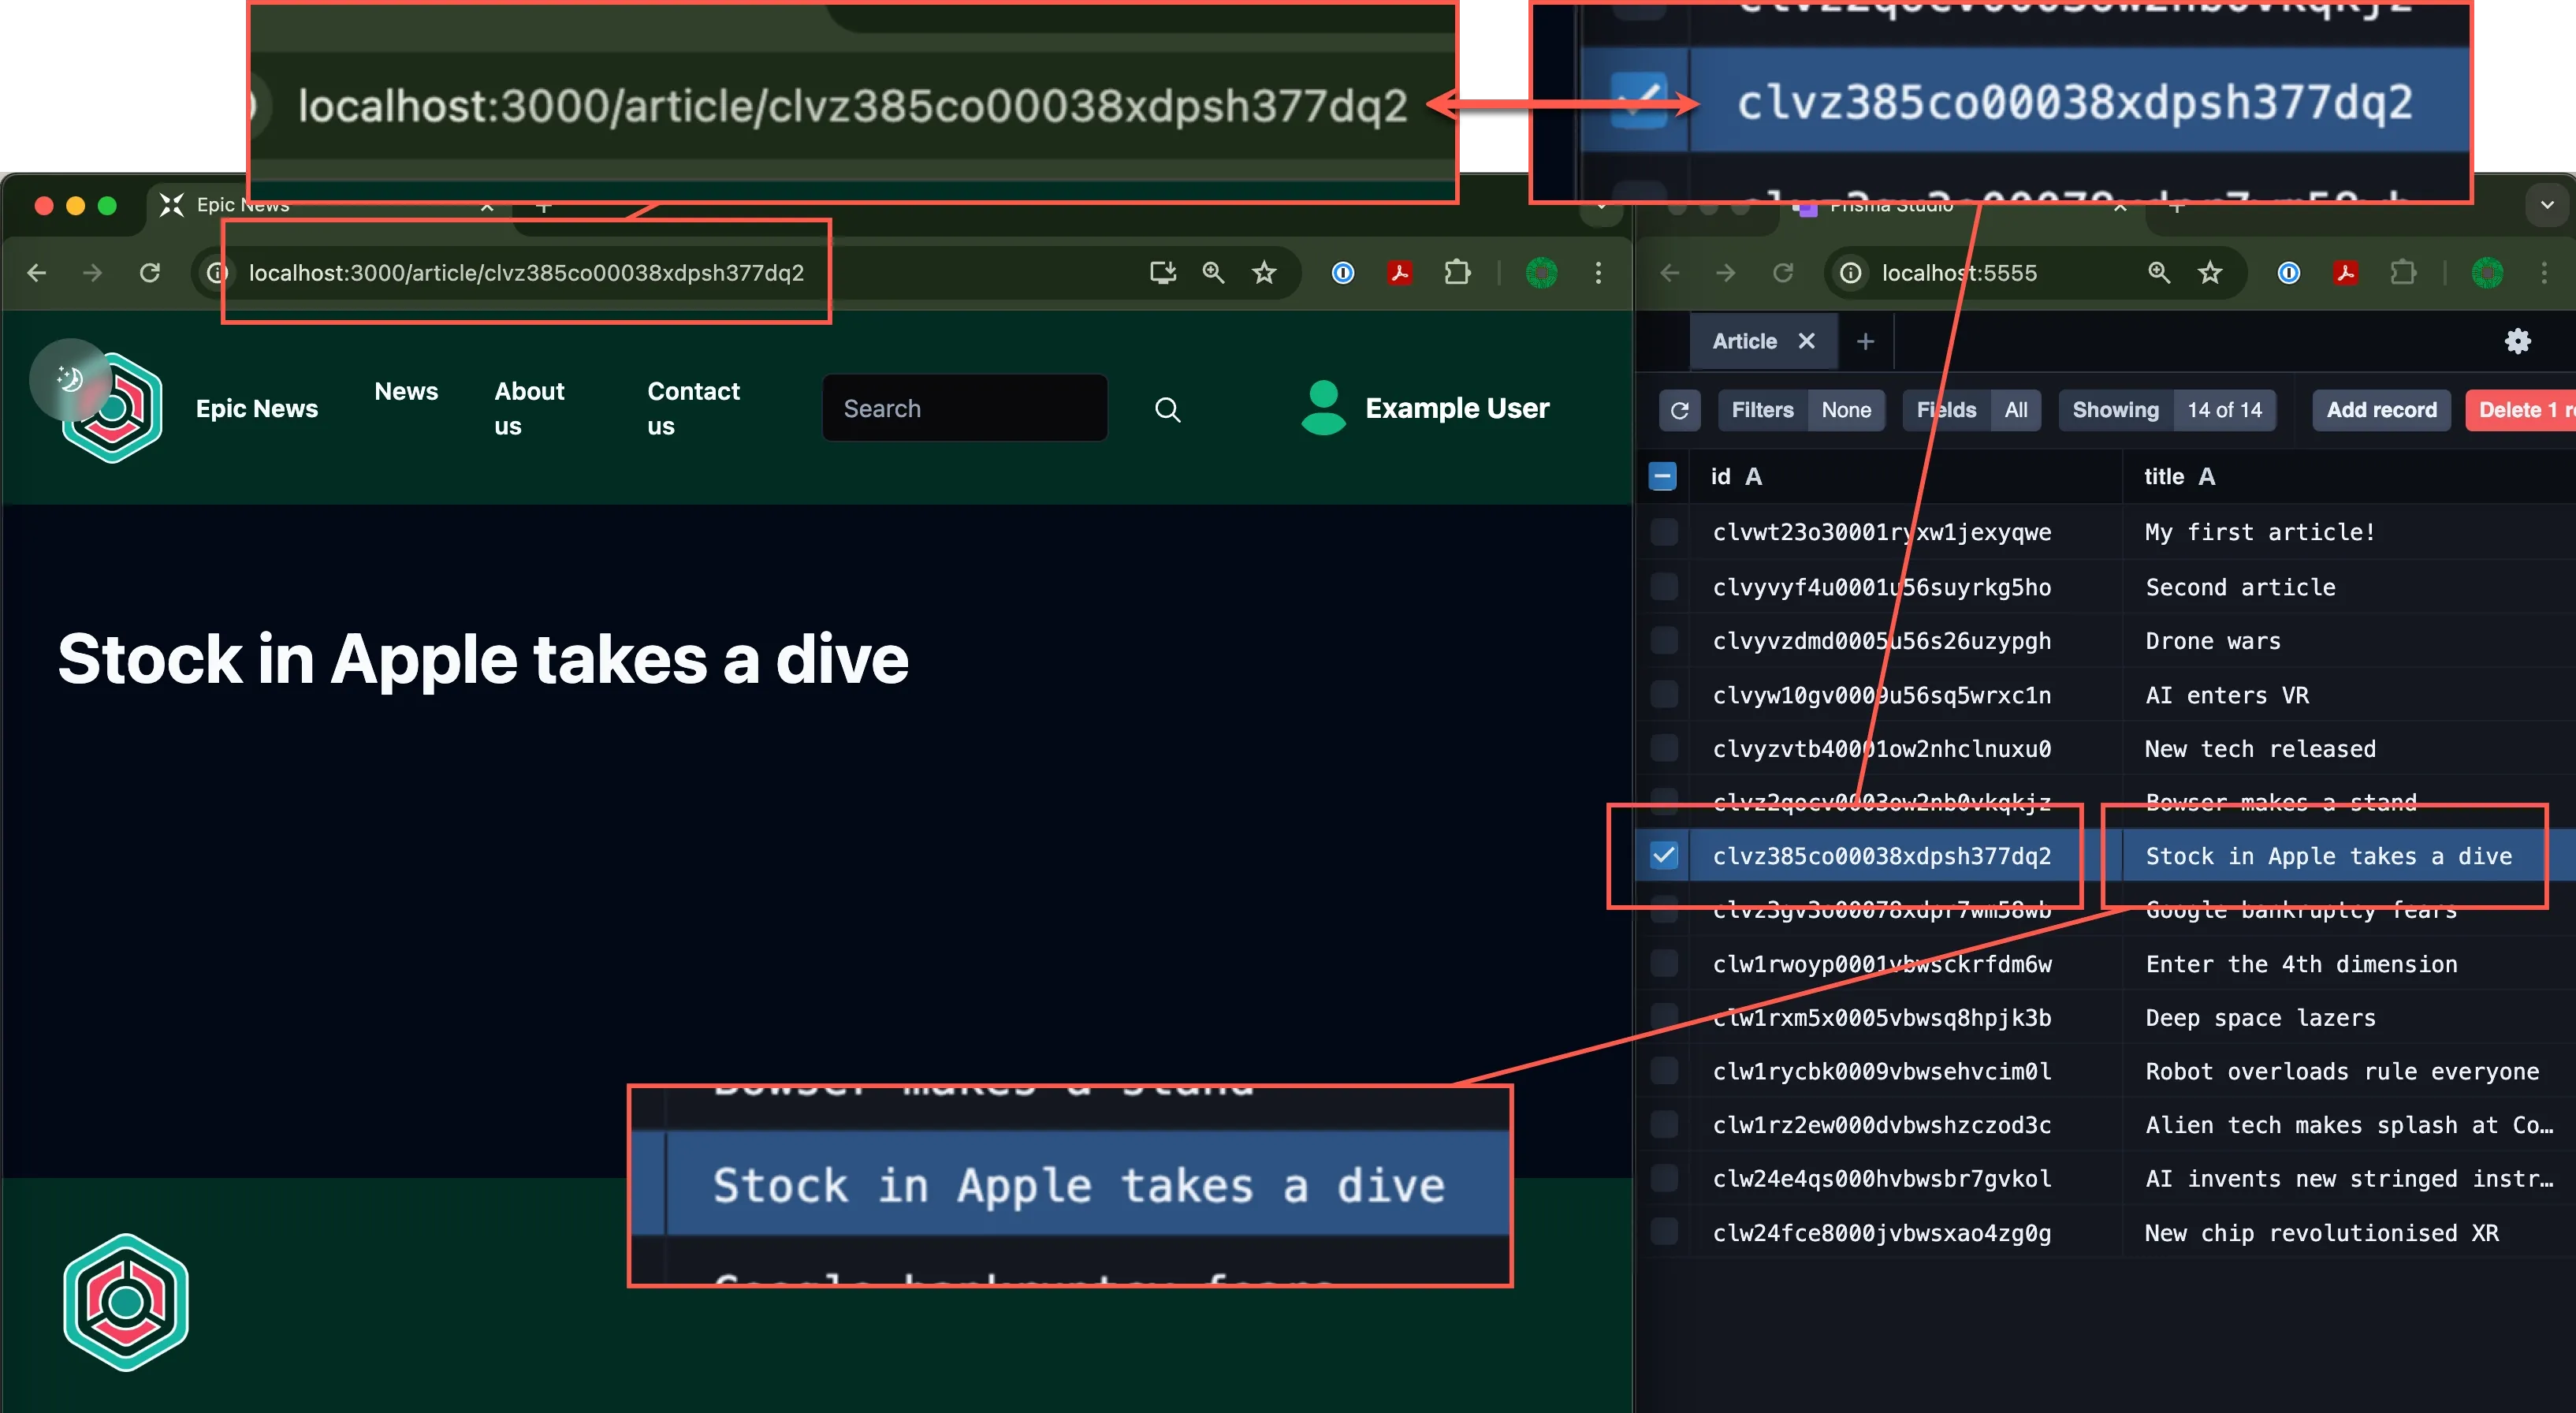
Task: Bookmark localhost:5555 with the star icon
Action: point(2210,272)
